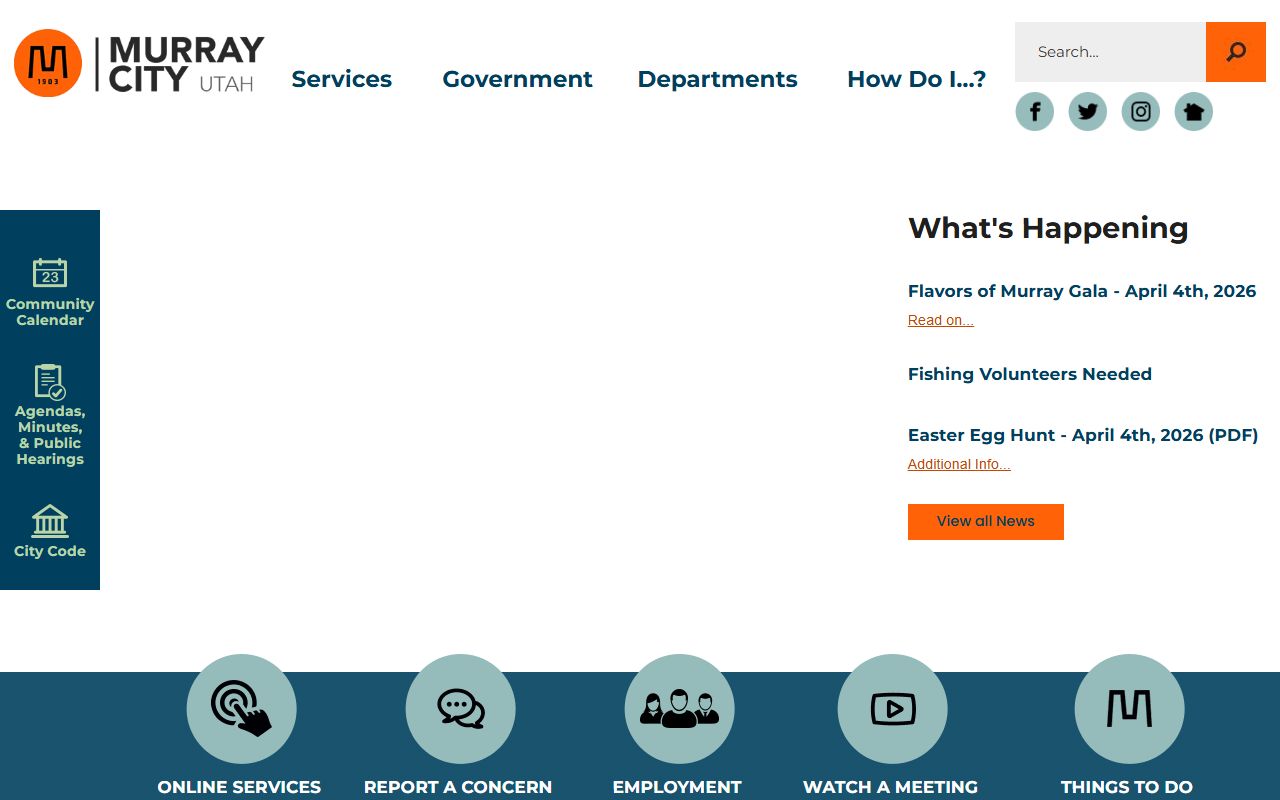Open the Services menu

[342, 79]
